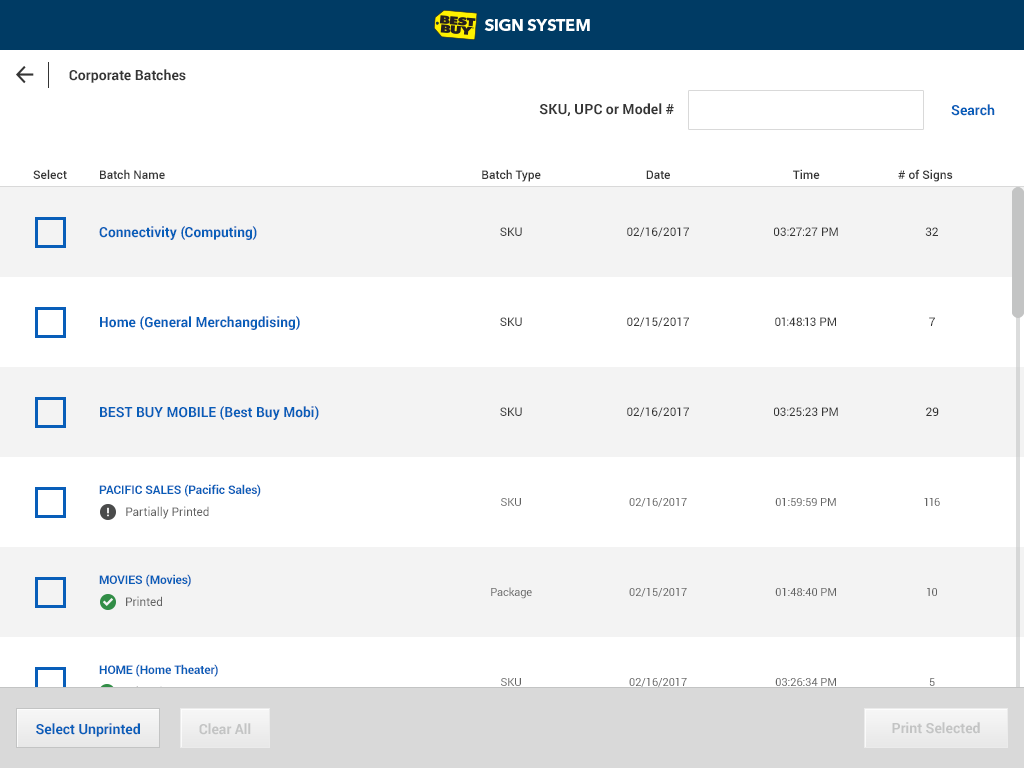This screenshot has width=1024, height=768.
Task: Tick the HOME (Home Theater) batch checkbox
Action: pyautogui.click(x=50, y=677)
